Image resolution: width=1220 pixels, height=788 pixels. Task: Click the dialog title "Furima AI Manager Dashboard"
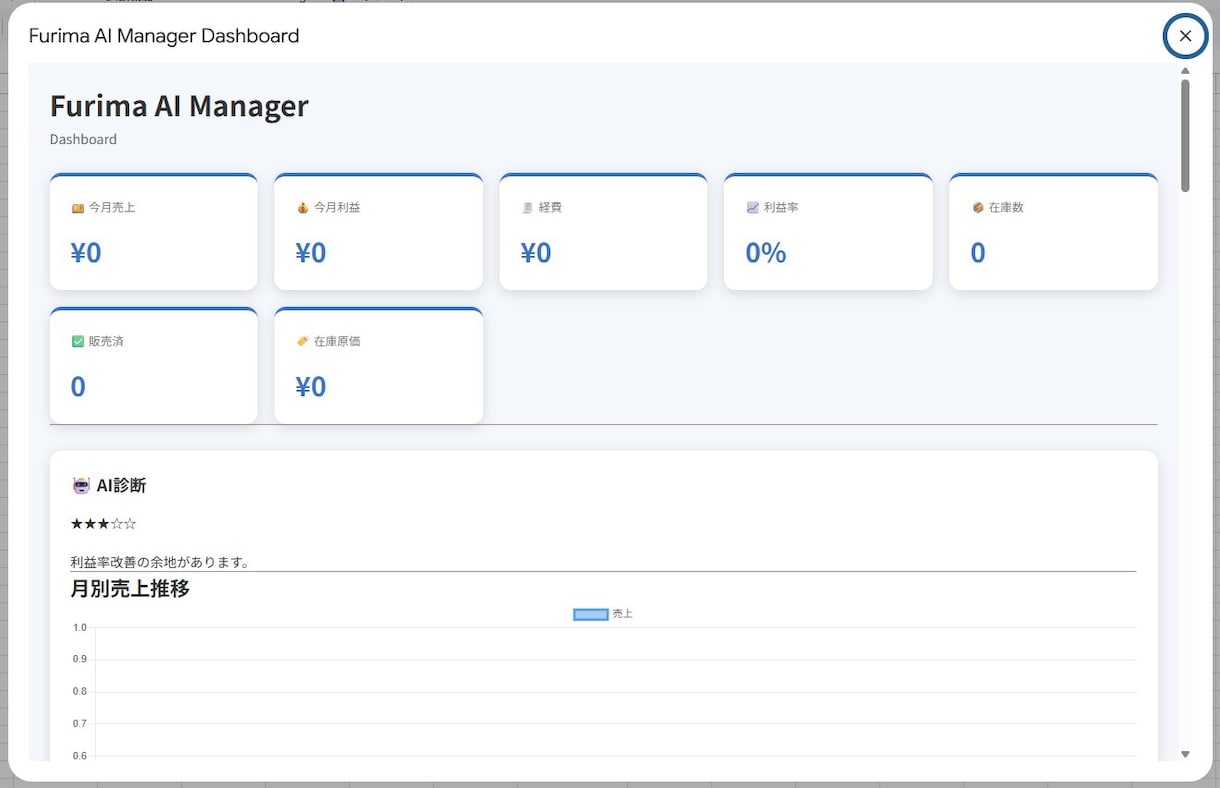pos(164,36)
